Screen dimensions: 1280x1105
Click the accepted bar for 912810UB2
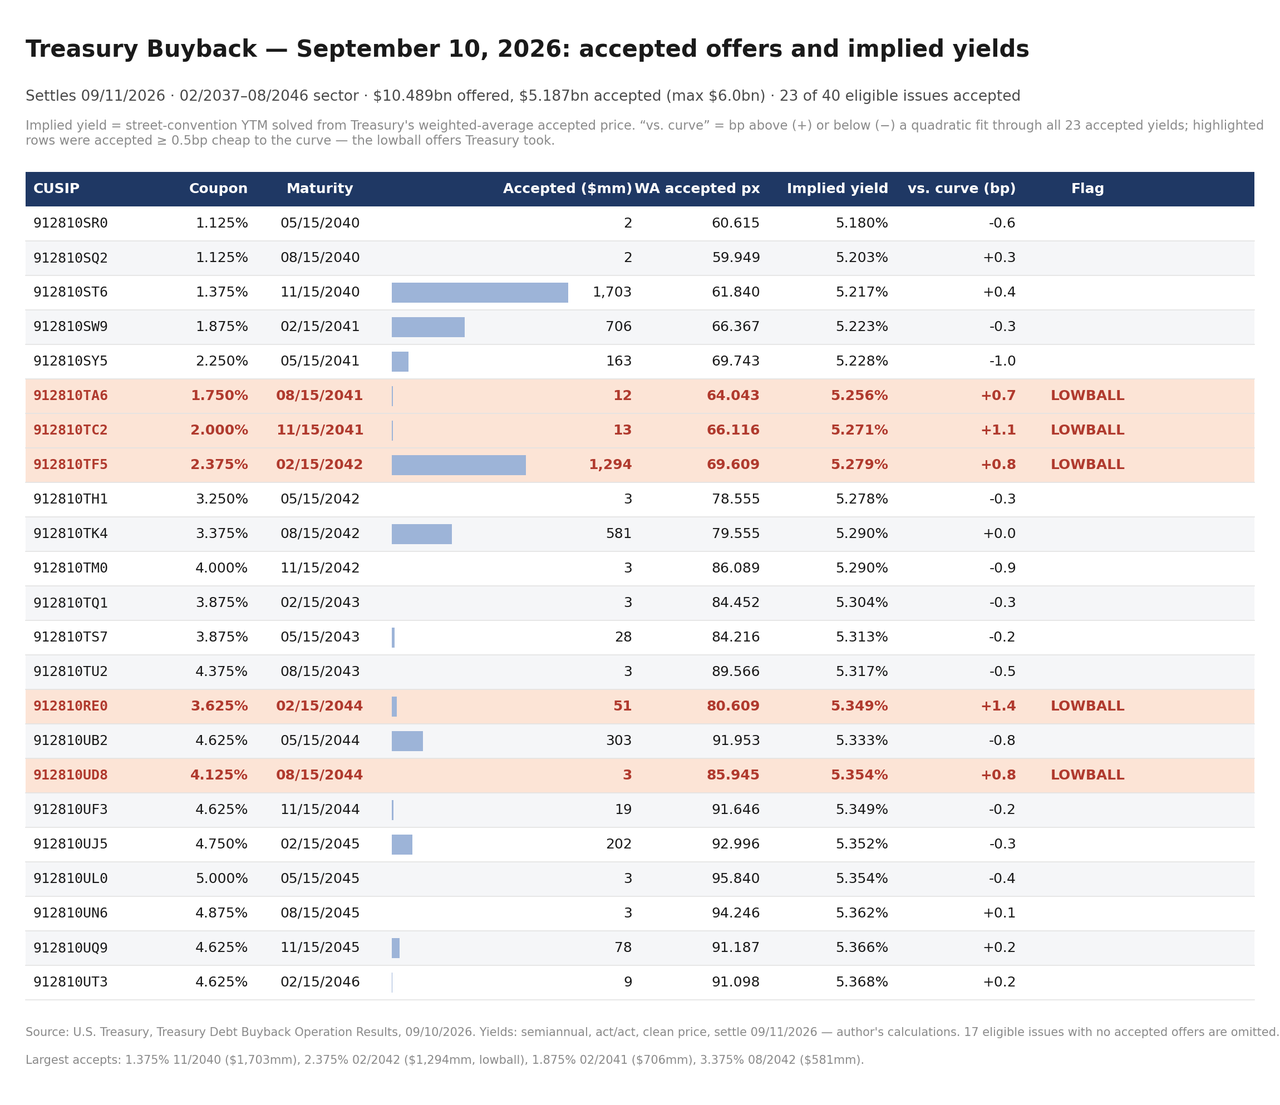(x=407, y=741)
